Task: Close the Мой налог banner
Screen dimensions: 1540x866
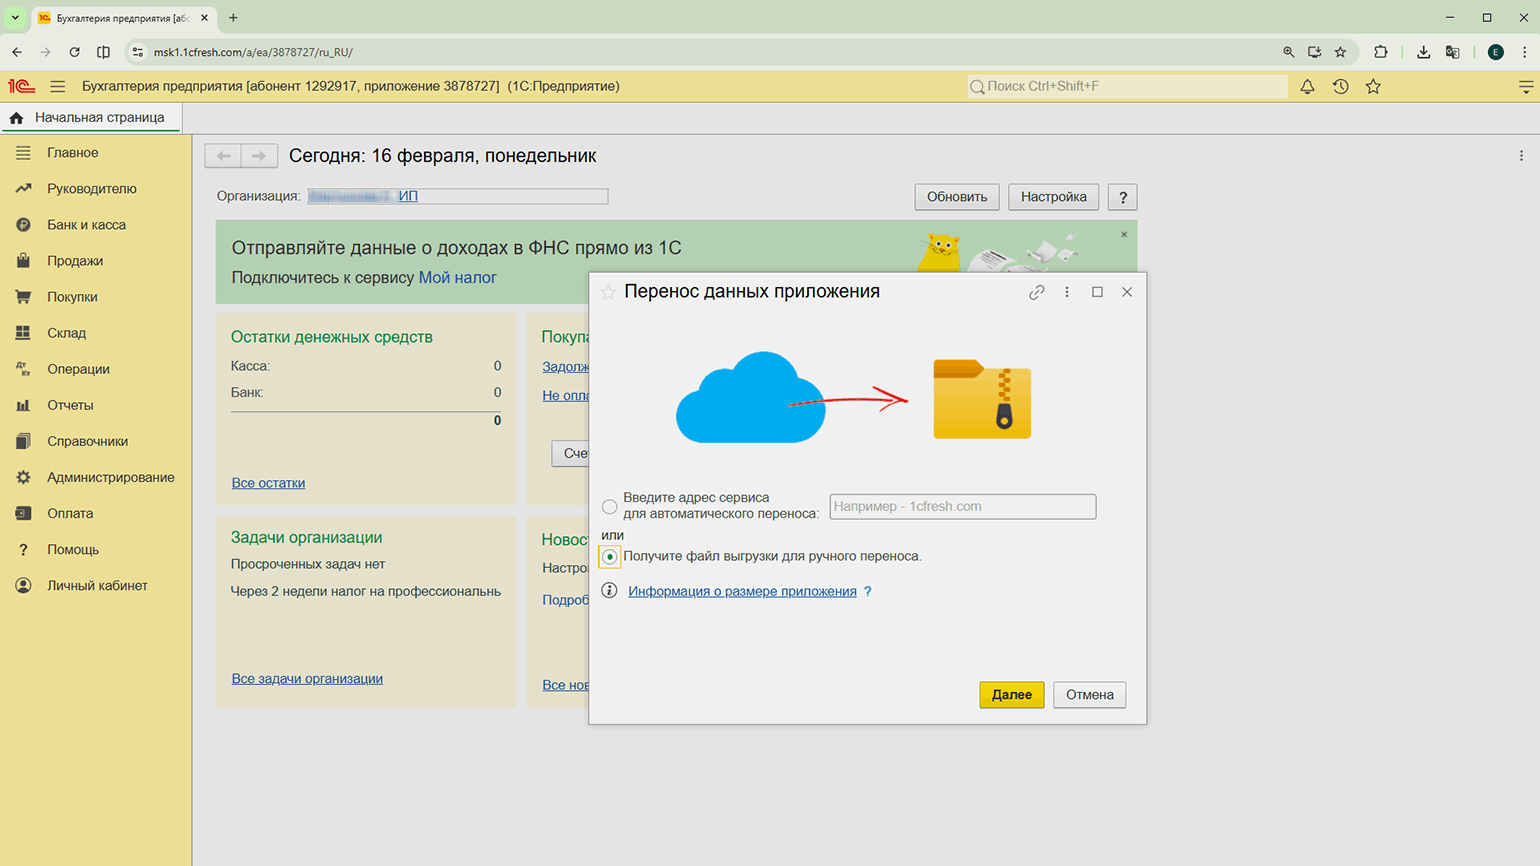Action: click(1124, 235)
